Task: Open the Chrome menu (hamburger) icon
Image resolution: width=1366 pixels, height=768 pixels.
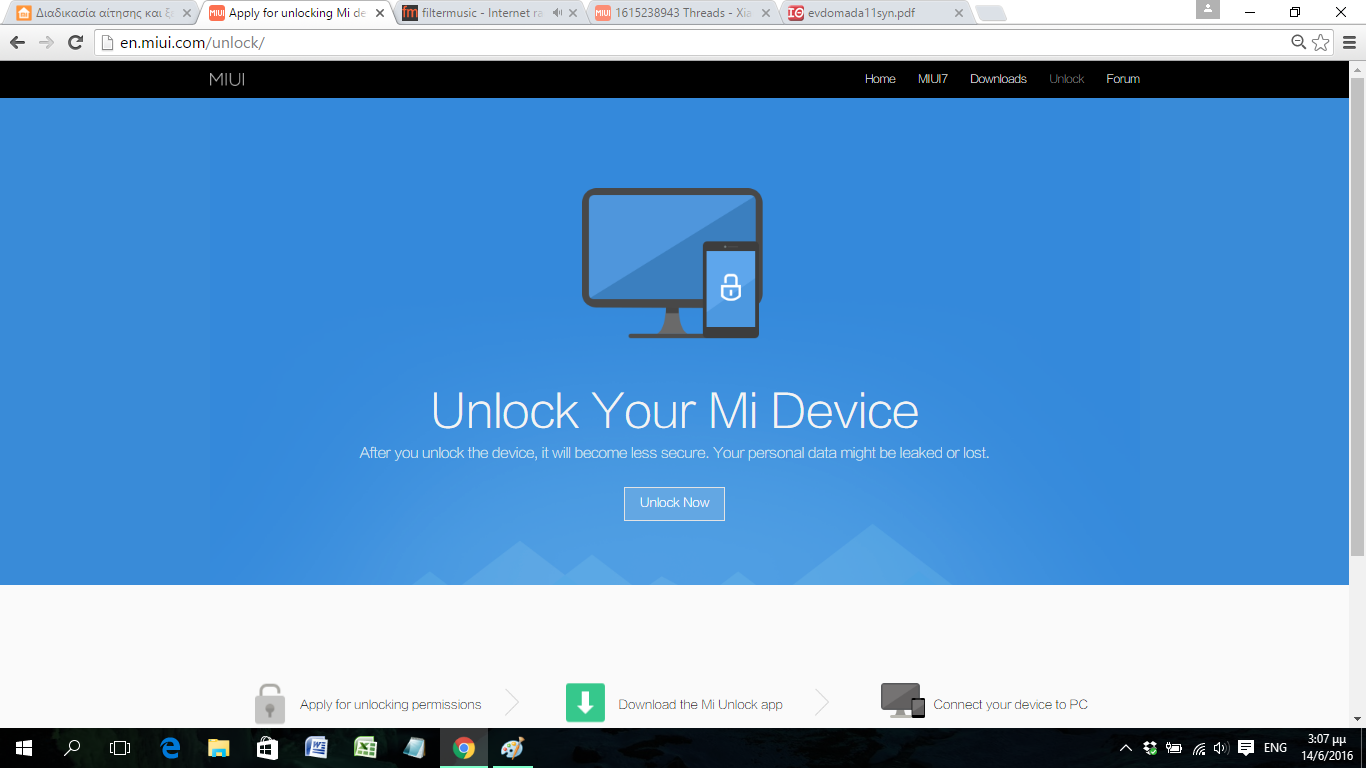Action: (x=1349, y=42)
